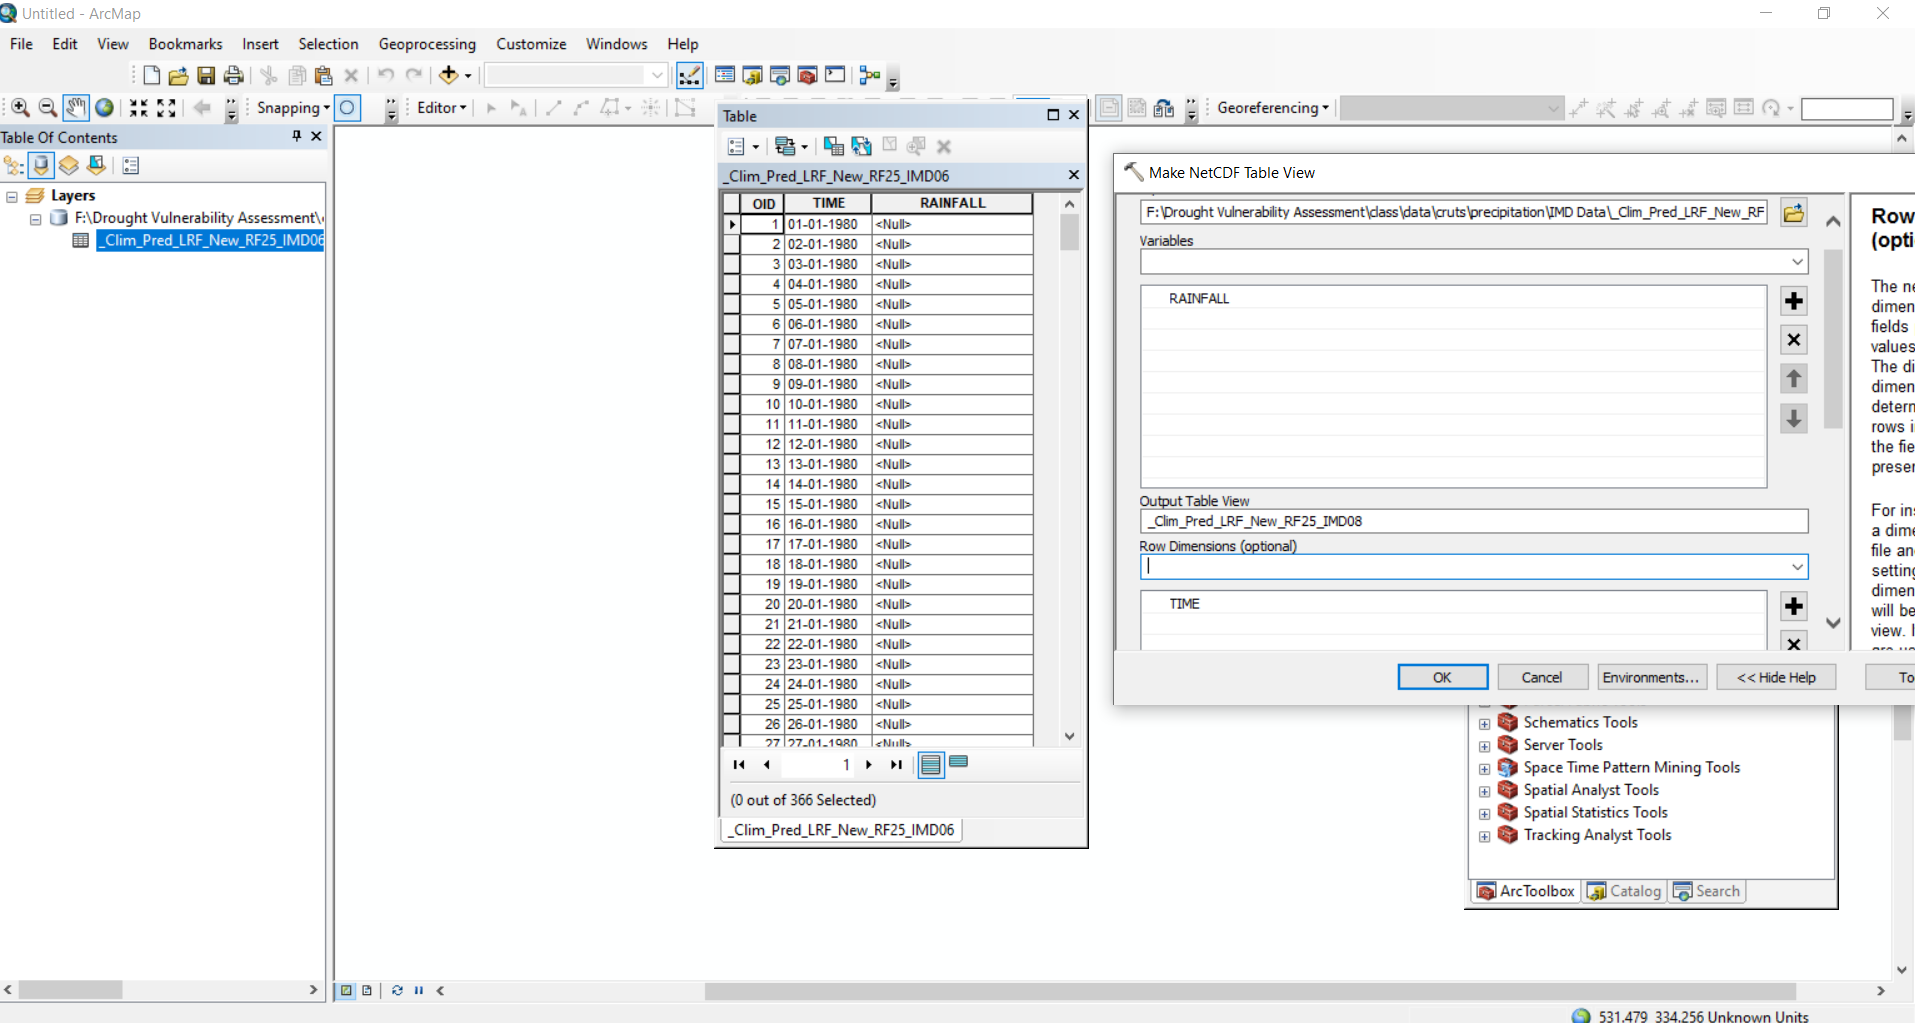Save the map document

pos(206,75)
